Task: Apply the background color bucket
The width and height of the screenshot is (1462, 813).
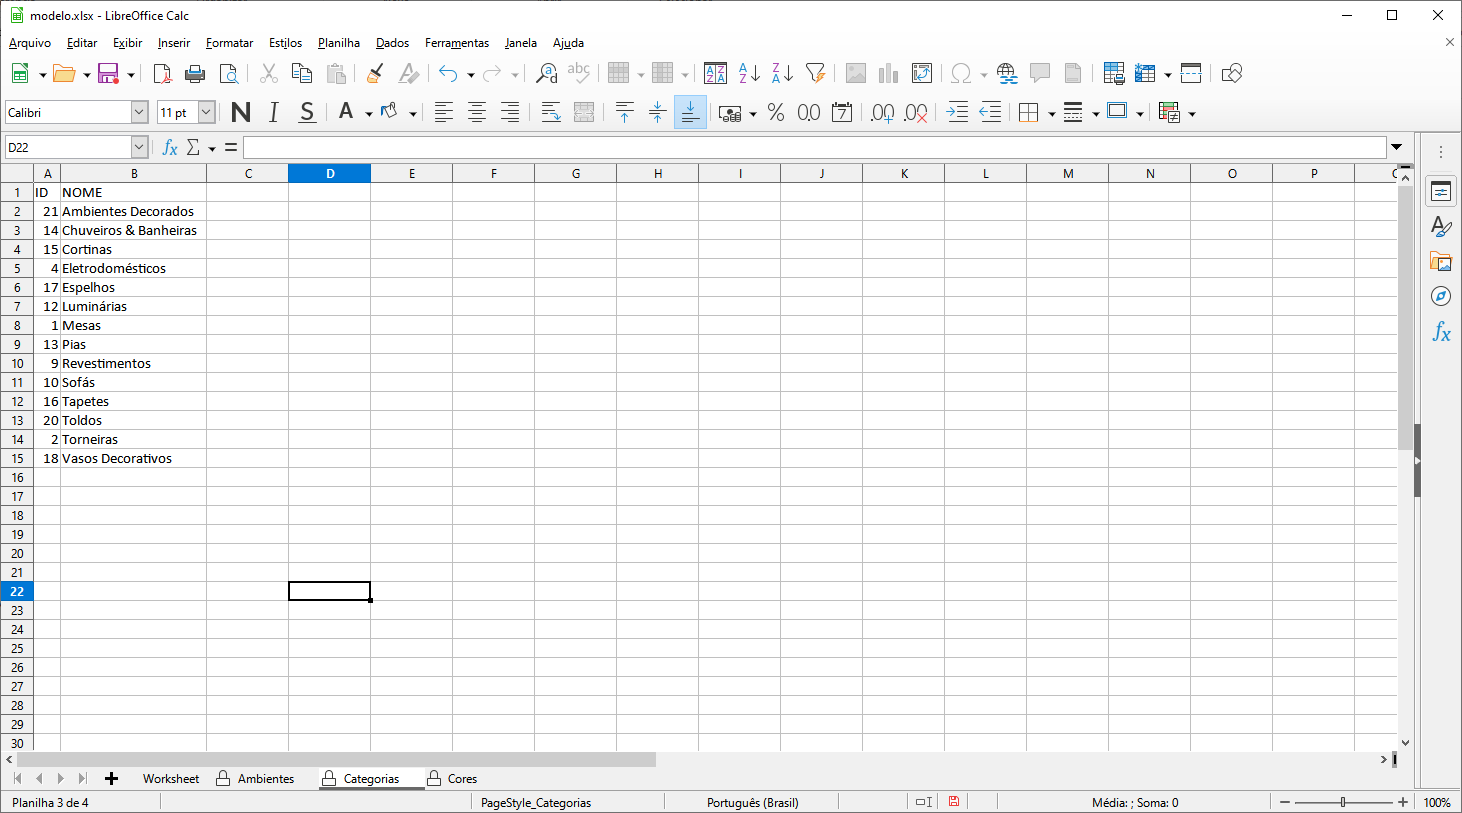Action: tap(390, 112)
